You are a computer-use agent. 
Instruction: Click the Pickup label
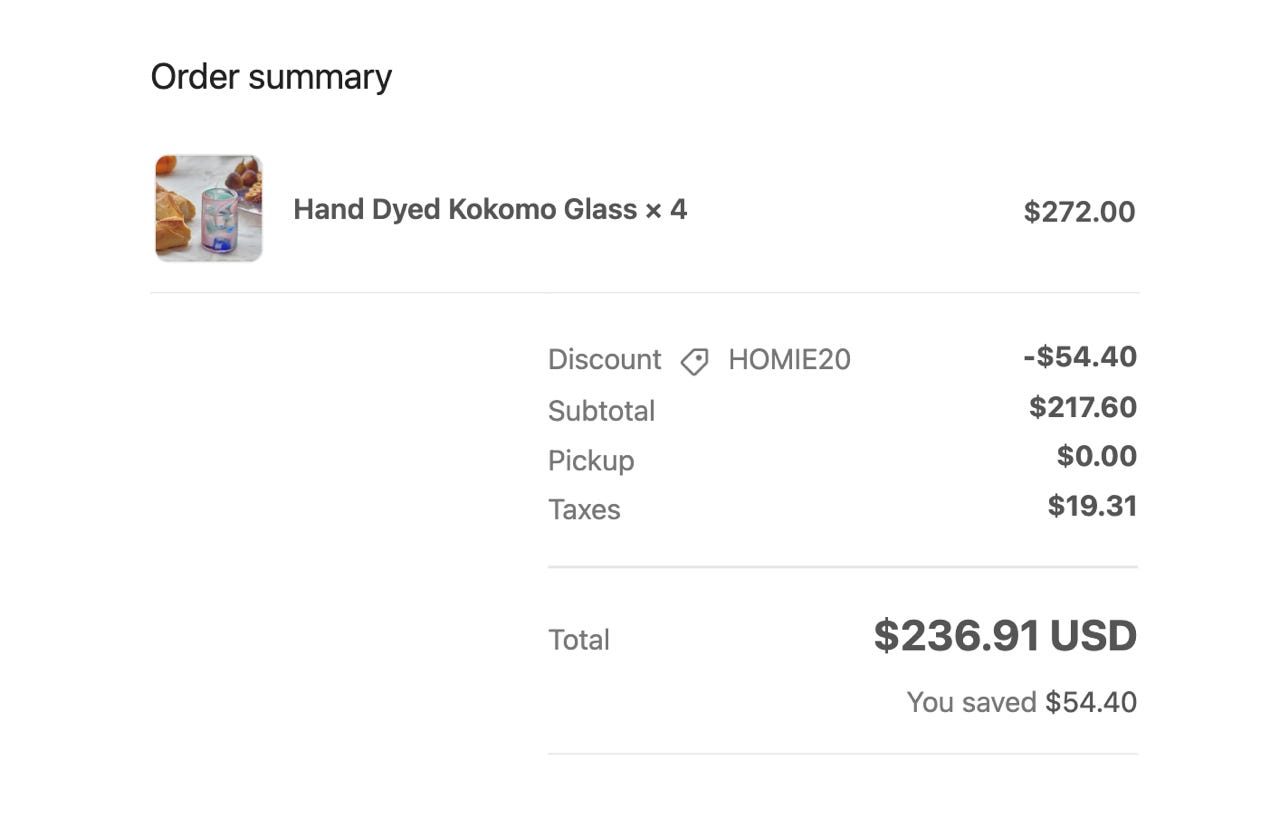pos(591,461)
